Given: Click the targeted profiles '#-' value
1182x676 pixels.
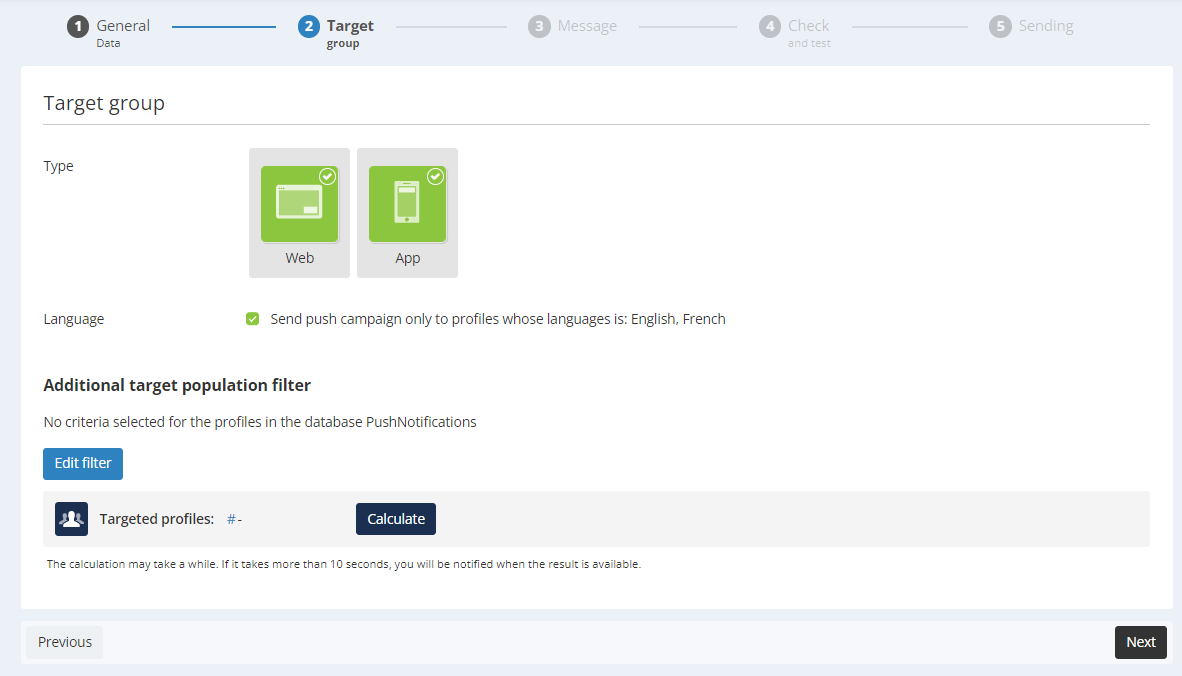Looking at the screenshot, I should (234, 519).
